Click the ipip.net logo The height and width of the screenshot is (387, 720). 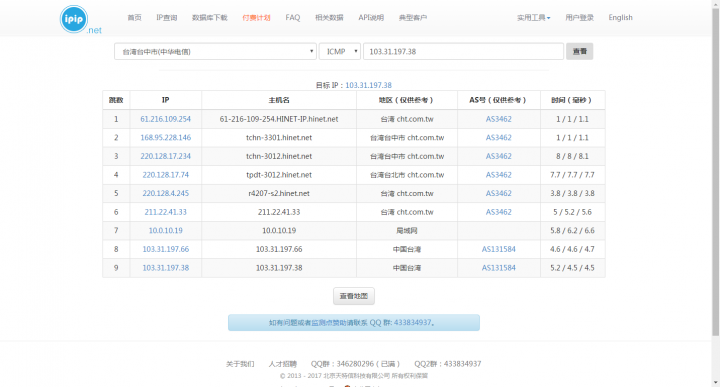(80, 20)
